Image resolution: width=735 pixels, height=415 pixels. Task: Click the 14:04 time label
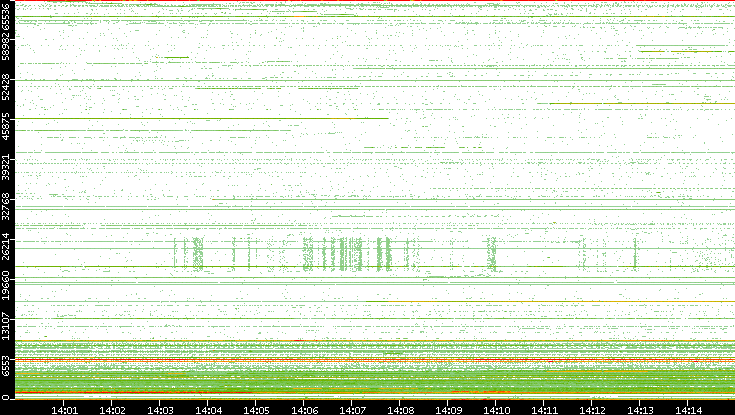click(208, 409)
